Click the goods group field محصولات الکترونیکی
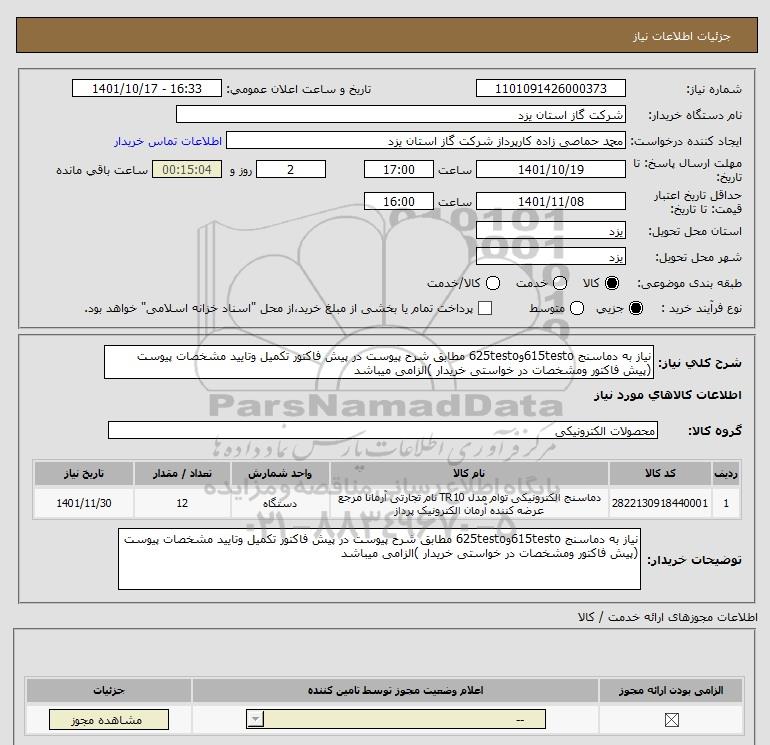 tap(383, 431)
